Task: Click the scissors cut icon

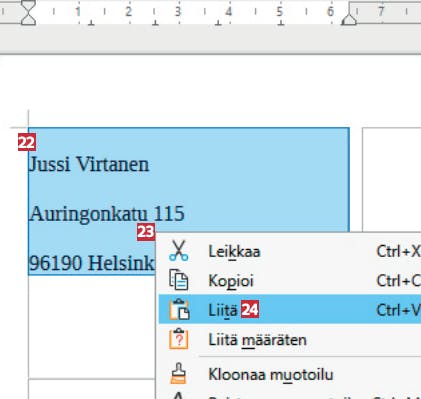Action: 179,251
